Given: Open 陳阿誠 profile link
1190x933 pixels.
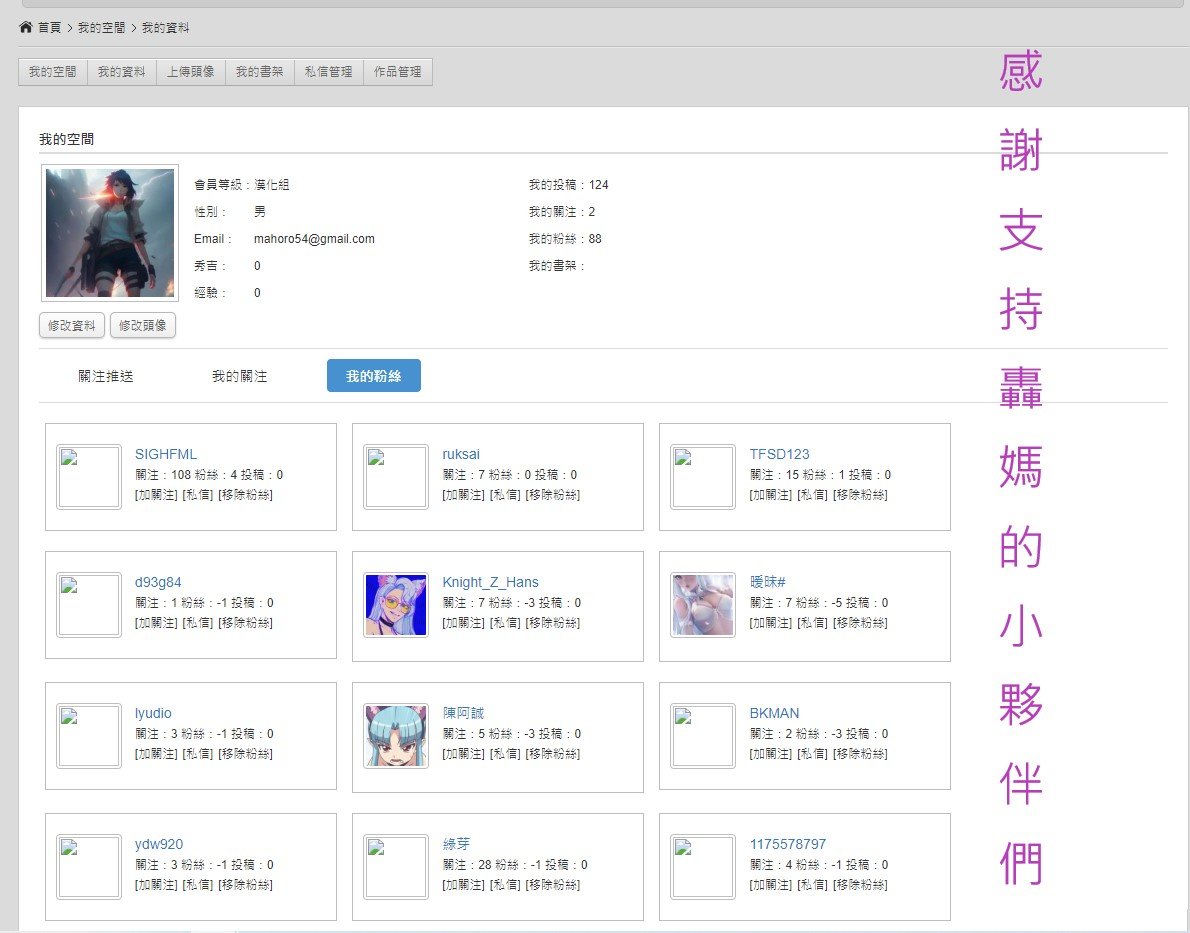Looking at the screenshot, I should point(463,713).
